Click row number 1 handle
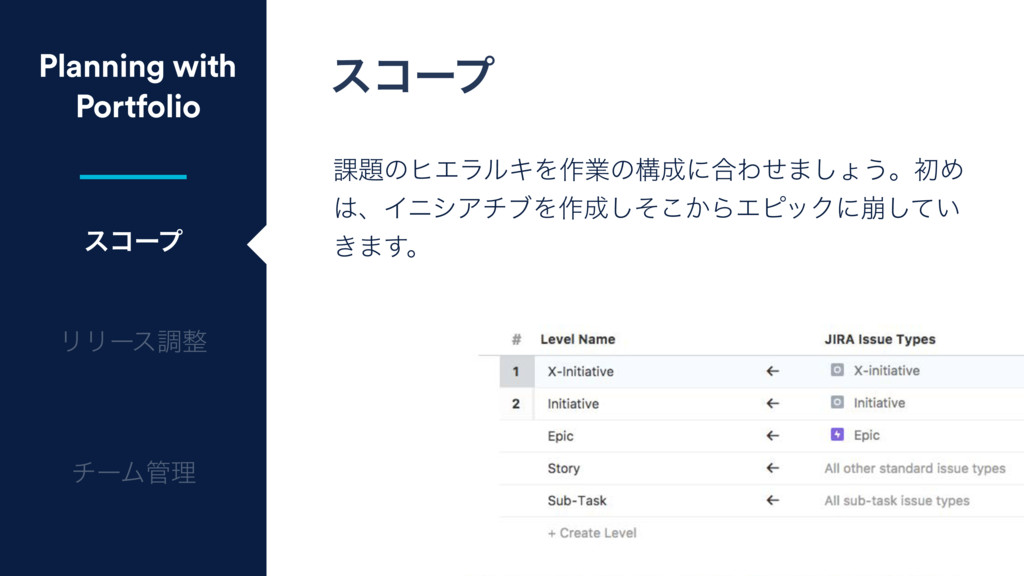This screenshot has width=1024, height=576. [517, 372]
